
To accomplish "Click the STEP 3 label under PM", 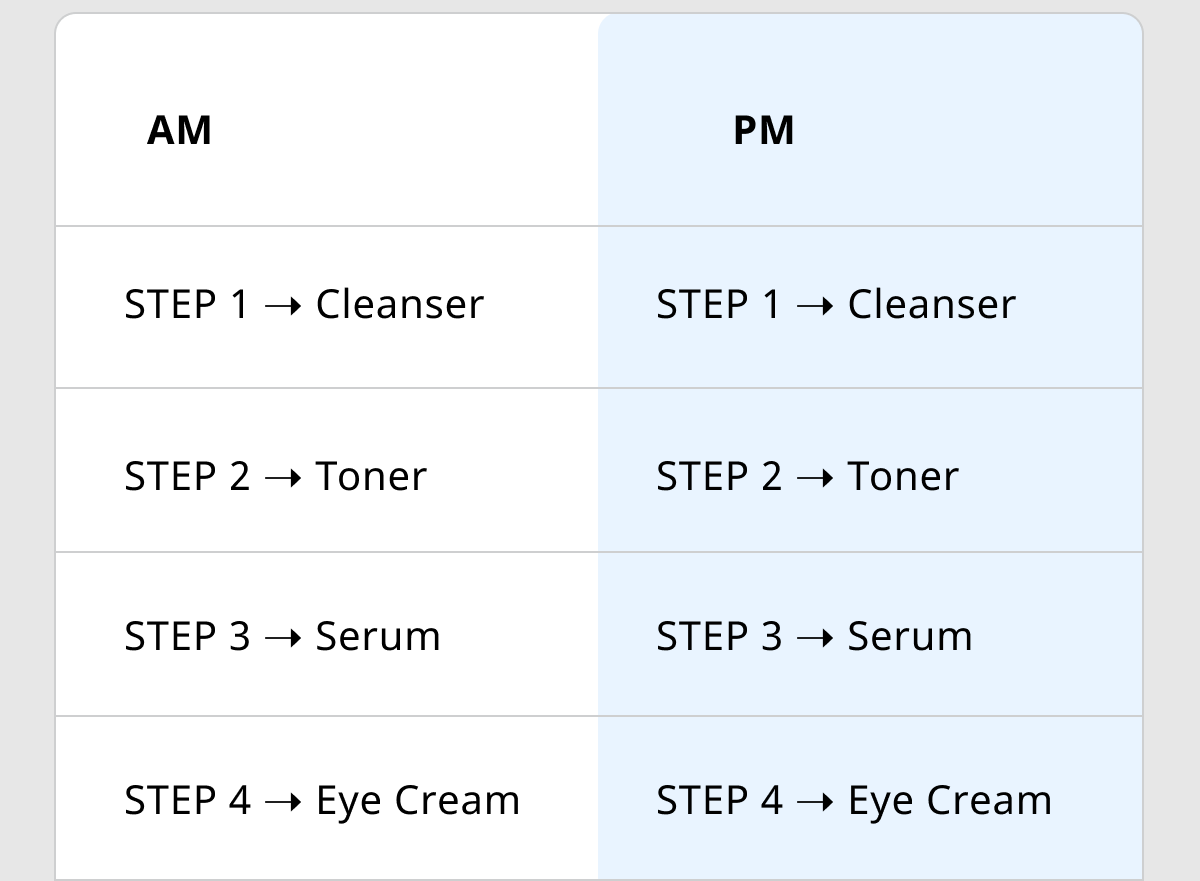I will click(719, 636).
